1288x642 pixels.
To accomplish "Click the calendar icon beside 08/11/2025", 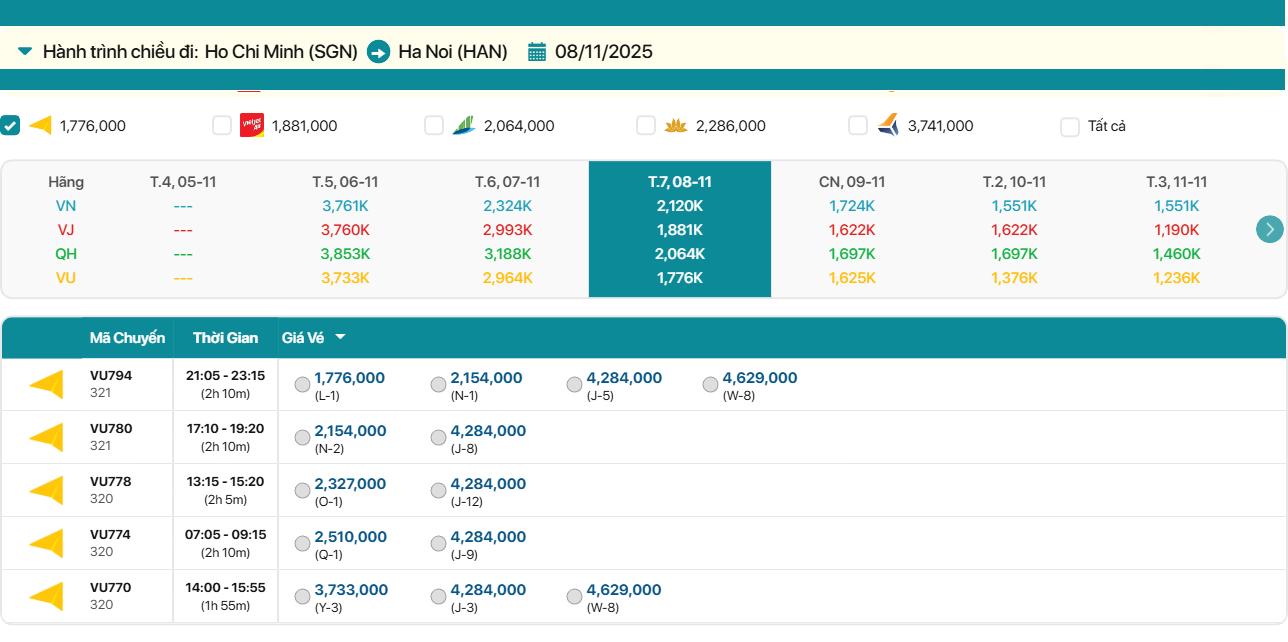I will tap(537, 52).
